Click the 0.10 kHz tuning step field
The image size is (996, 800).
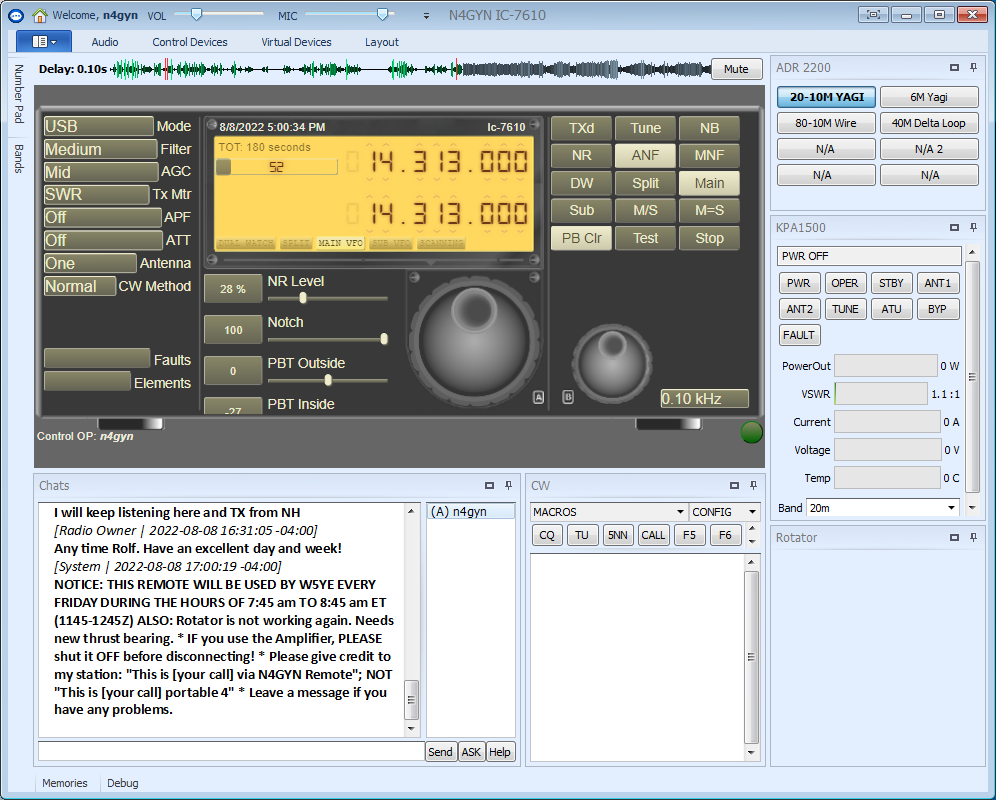point(704,398)
